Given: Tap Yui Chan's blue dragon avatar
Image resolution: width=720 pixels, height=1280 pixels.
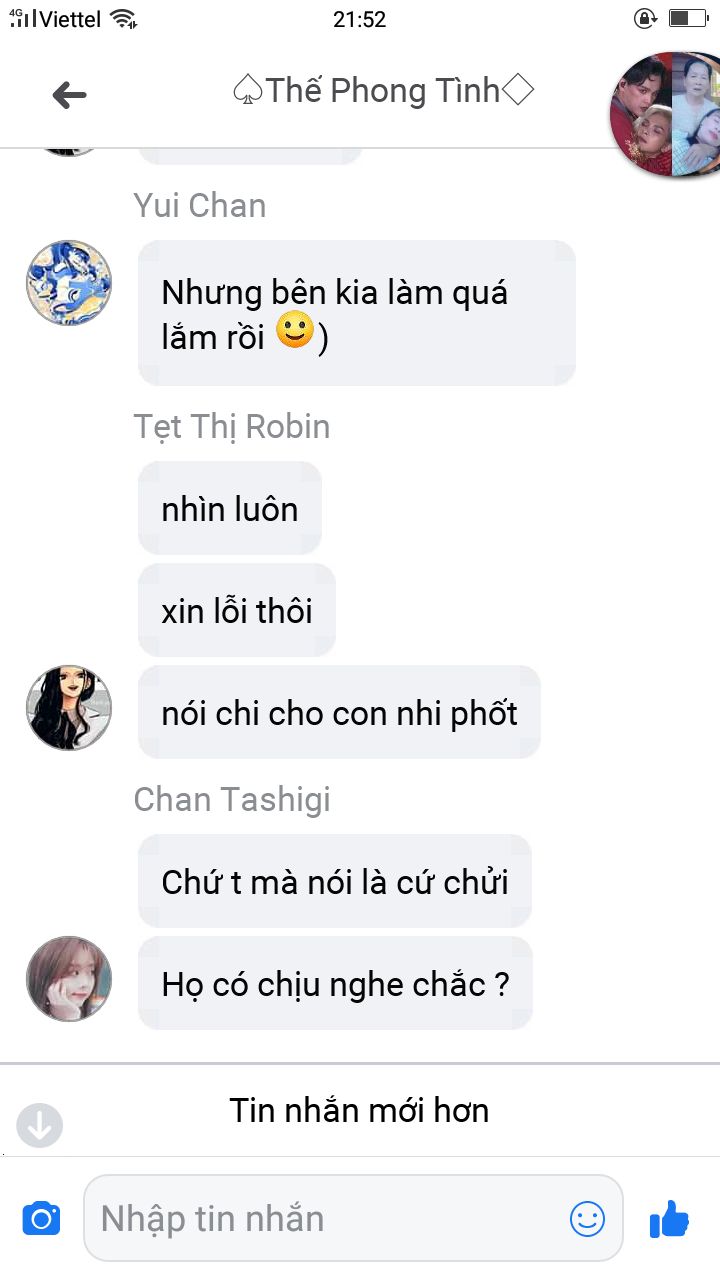Looking at the screenshot, I should click(69, 282).
